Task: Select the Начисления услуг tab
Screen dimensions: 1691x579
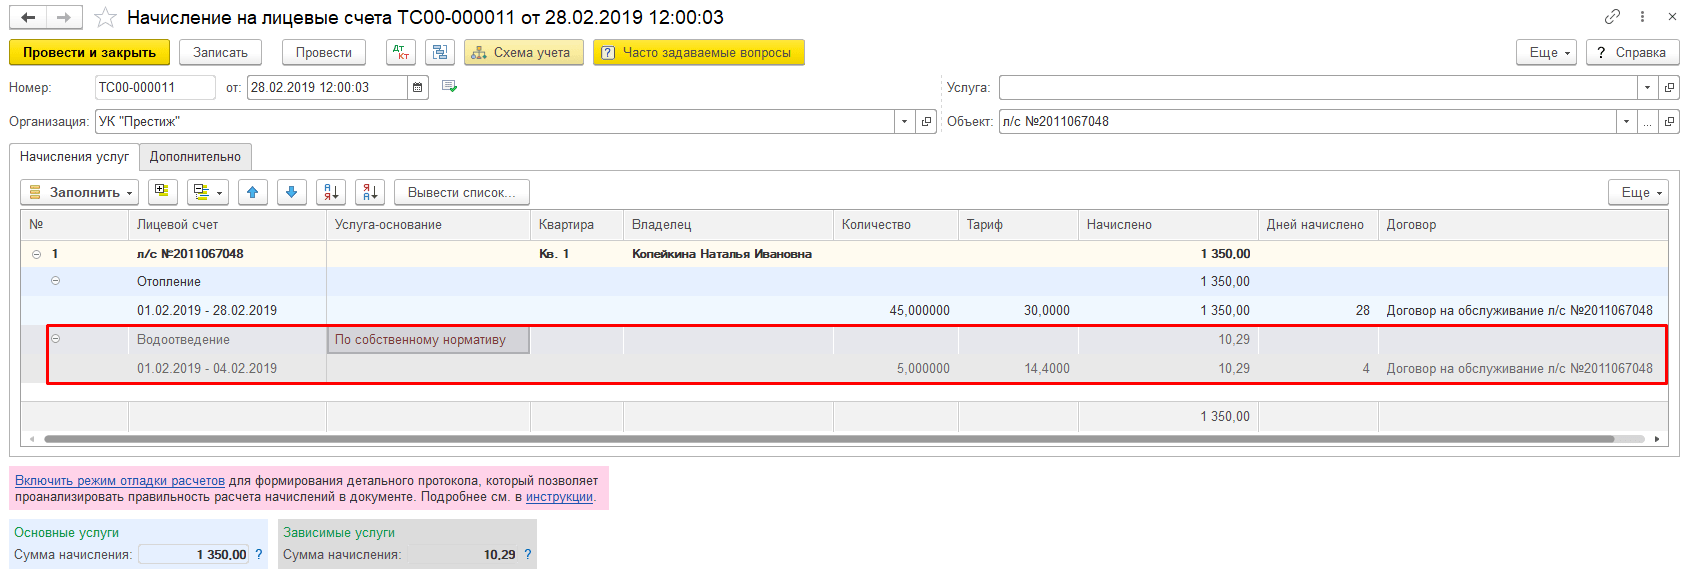Action: coord(74,157)
